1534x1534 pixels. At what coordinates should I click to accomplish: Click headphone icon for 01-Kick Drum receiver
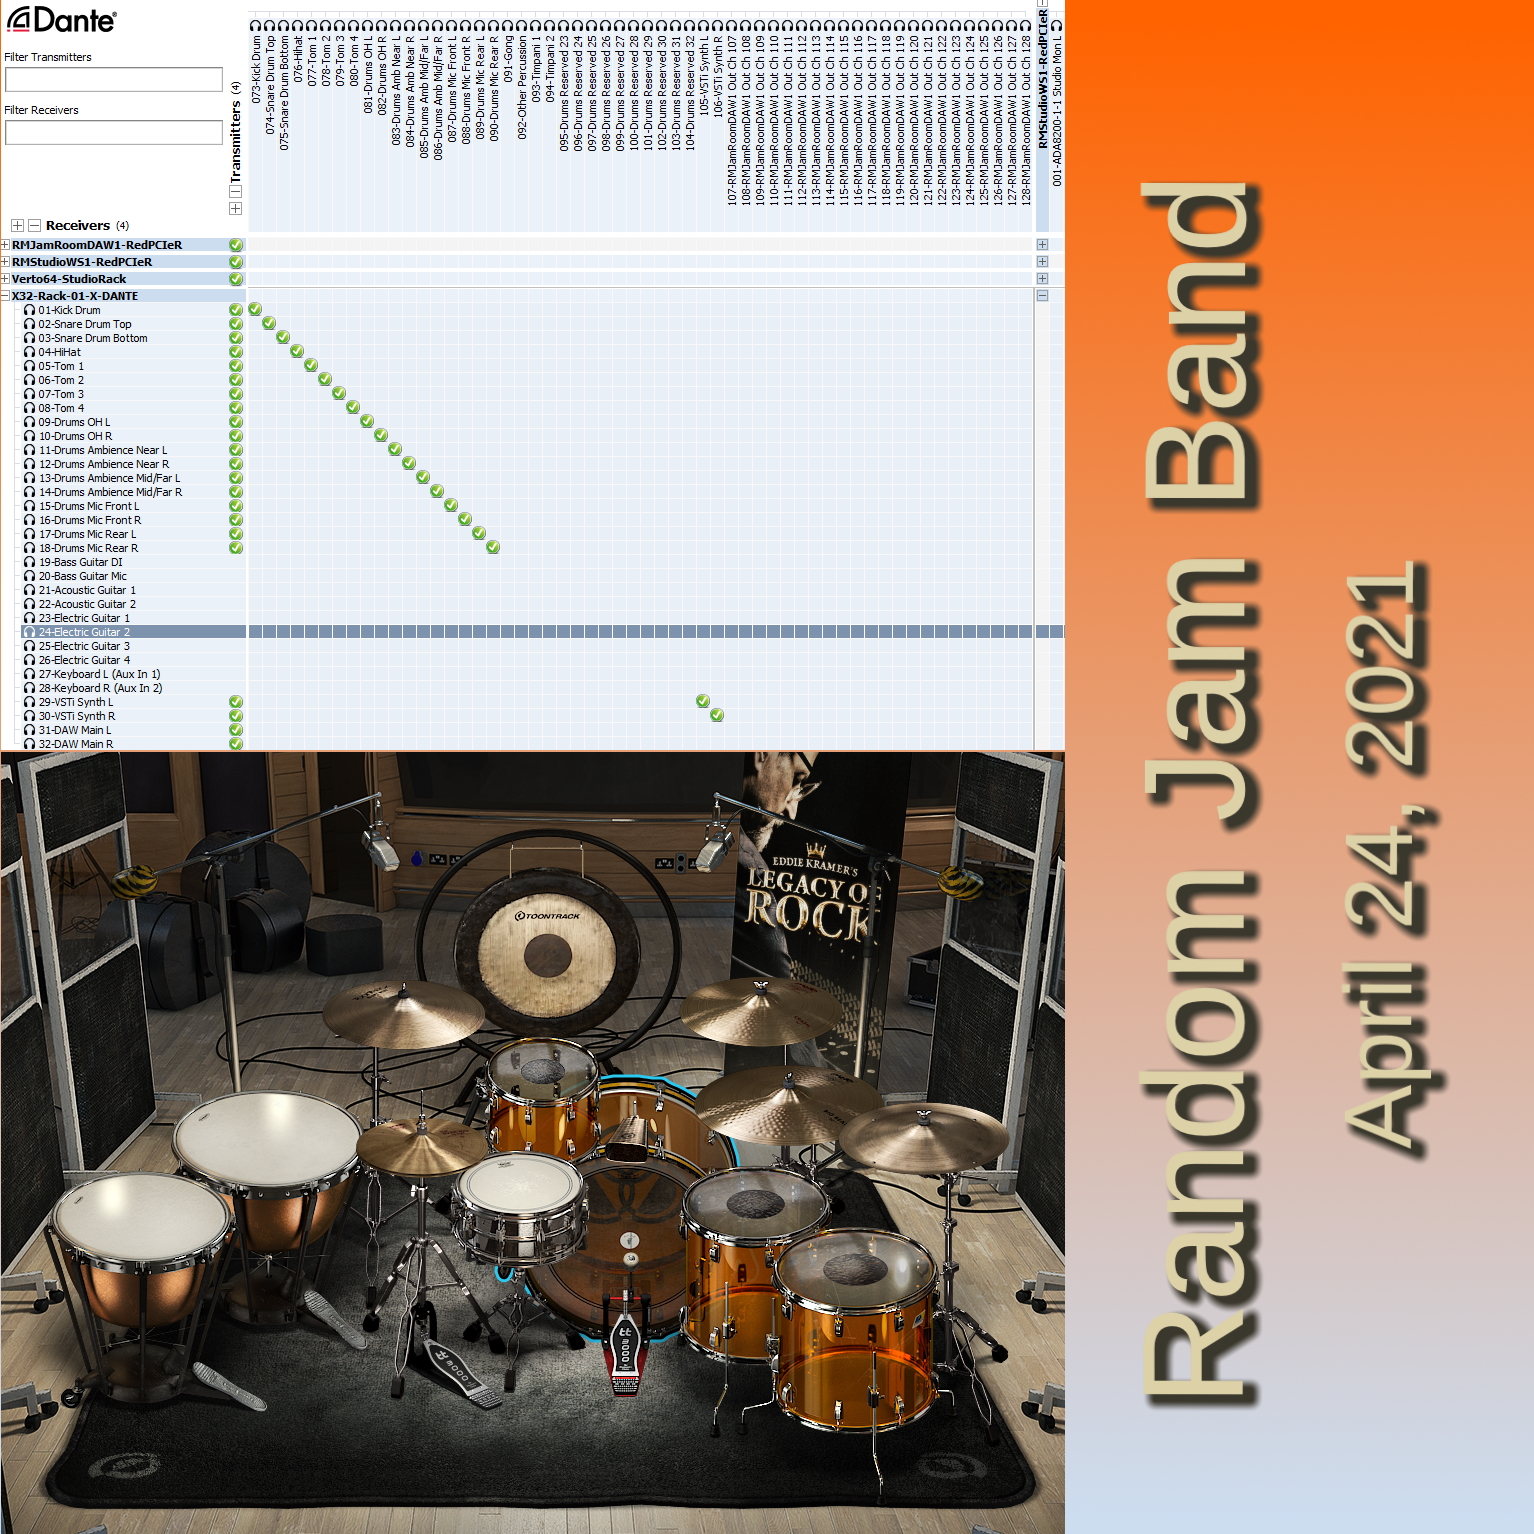[x=29, y=311]
